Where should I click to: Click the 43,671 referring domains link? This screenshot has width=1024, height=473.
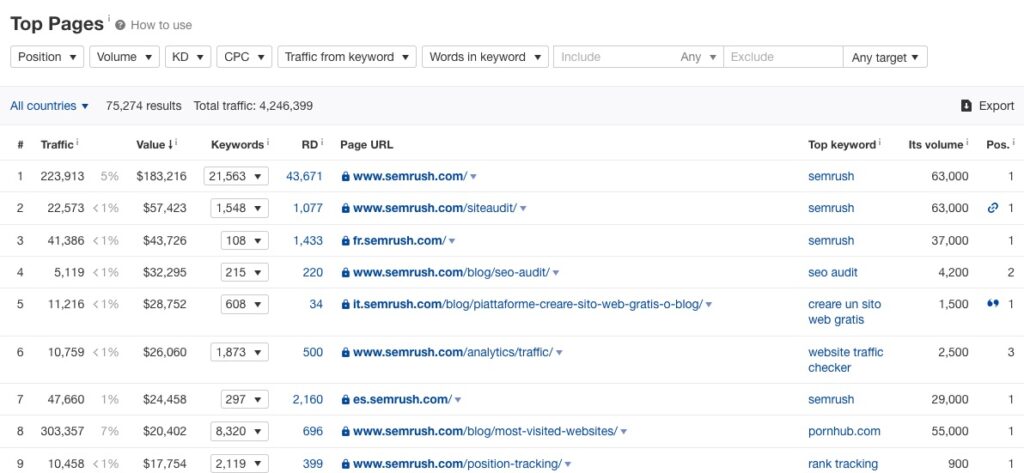tap(304, 176)
